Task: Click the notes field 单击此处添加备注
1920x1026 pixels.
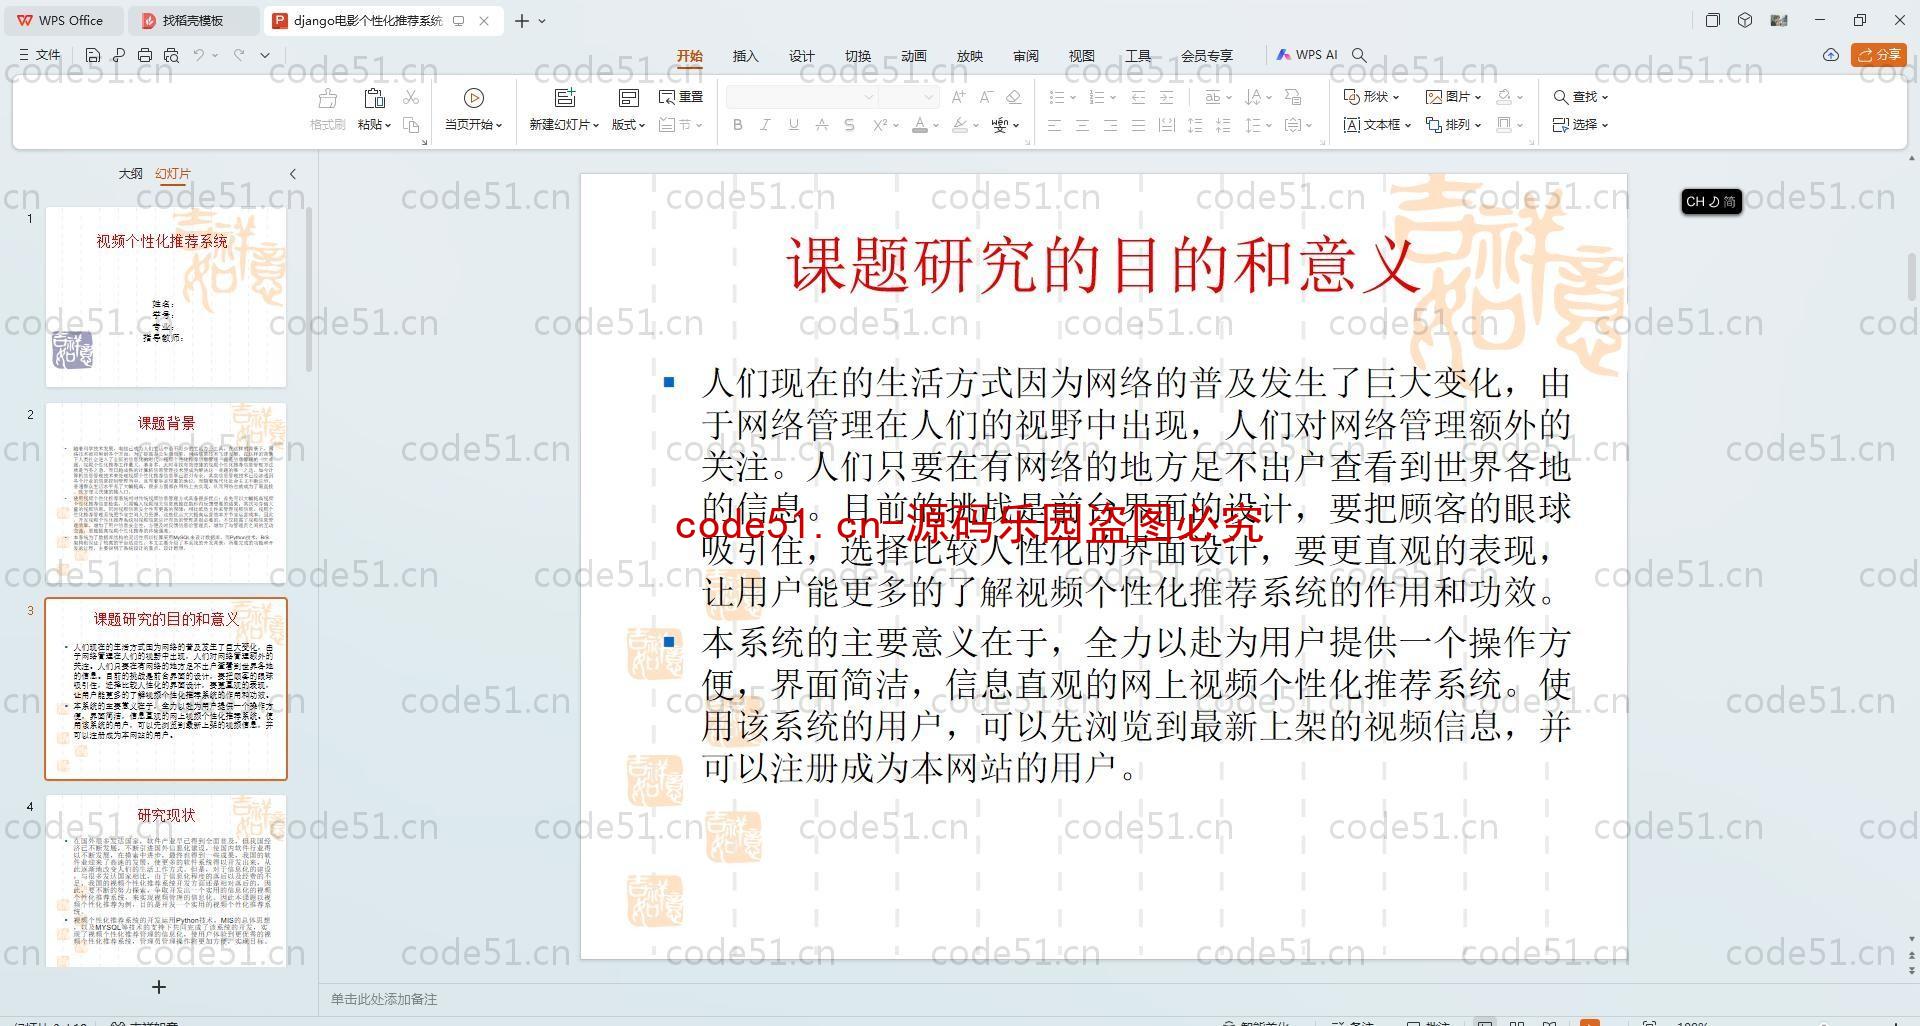Action: tap(384, 999)
